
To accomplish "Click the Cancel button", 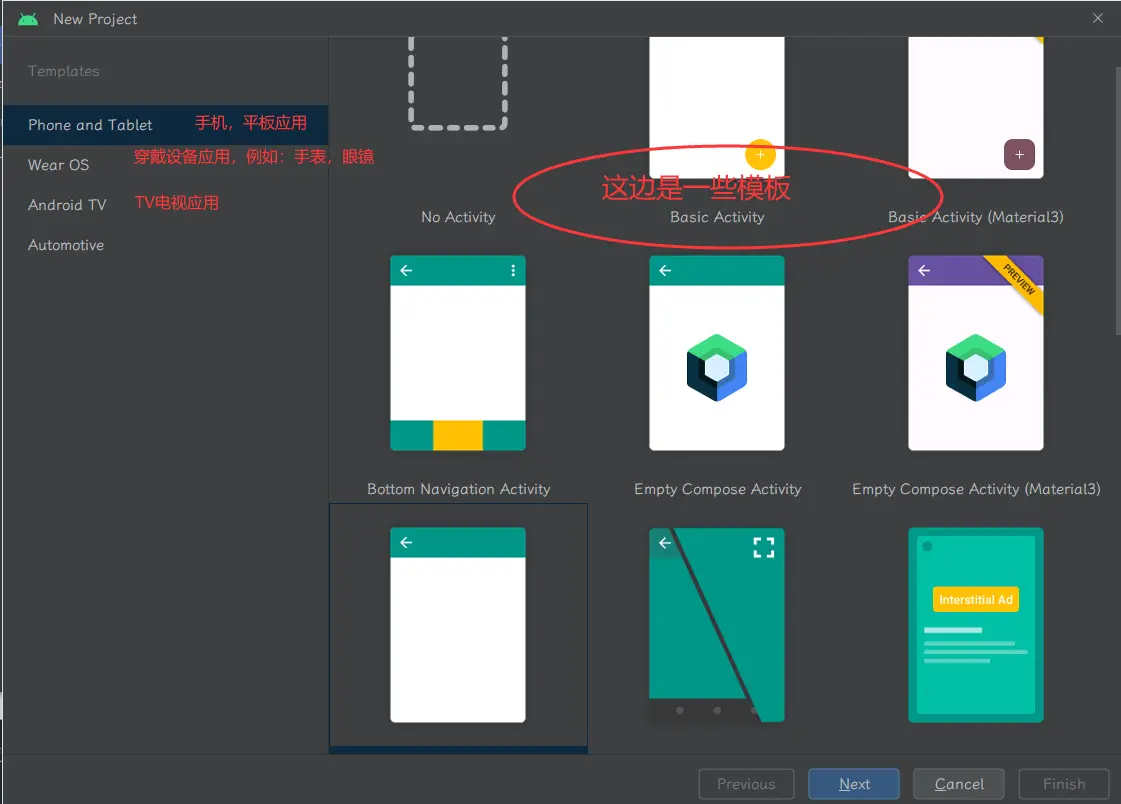I will [959, 784].
